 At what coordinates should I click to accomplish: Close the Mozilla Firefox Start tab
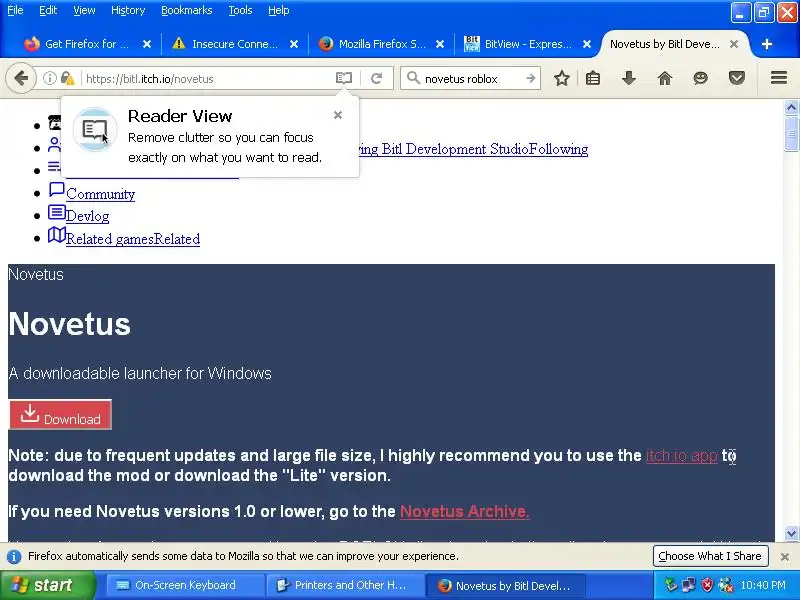click(440, 44)
